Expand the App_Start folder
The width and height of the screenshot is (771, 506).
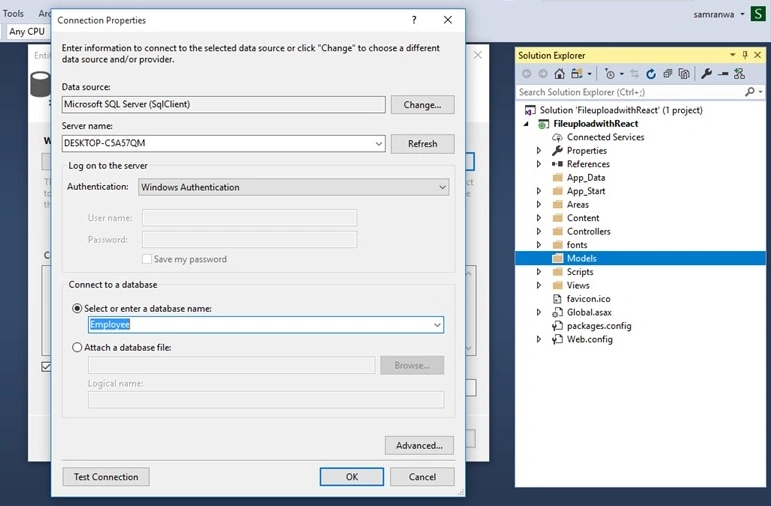coord(539,191)
